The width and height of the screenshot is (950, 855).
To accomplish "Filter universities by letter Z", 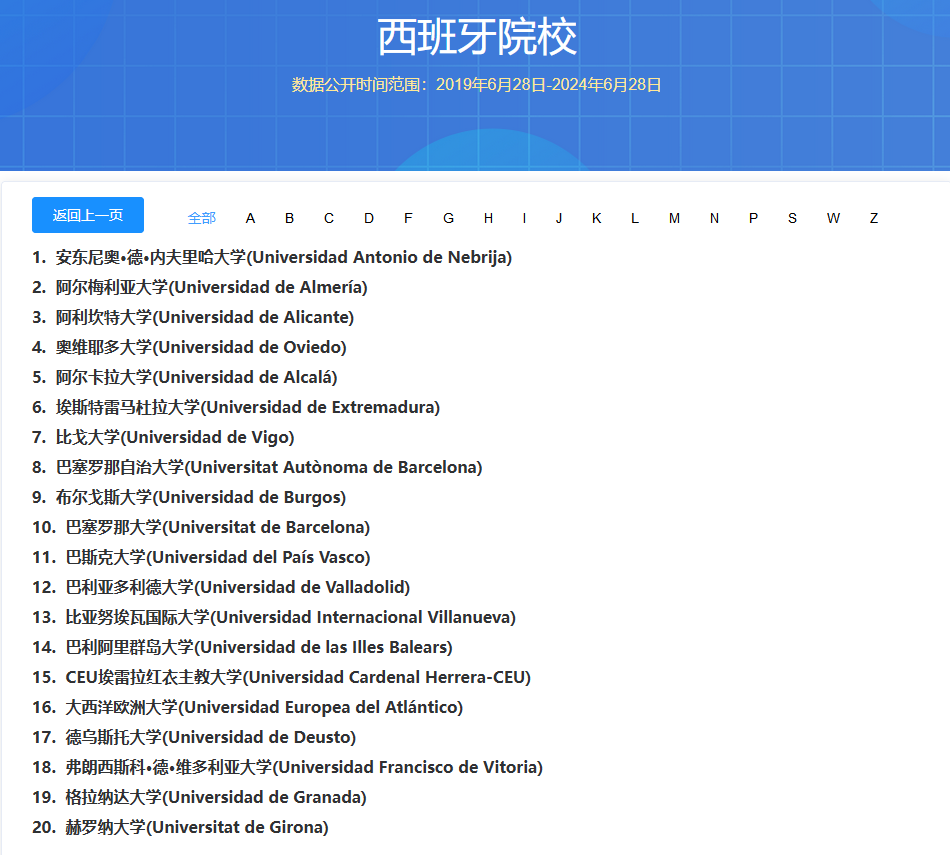I will (874, 218).
